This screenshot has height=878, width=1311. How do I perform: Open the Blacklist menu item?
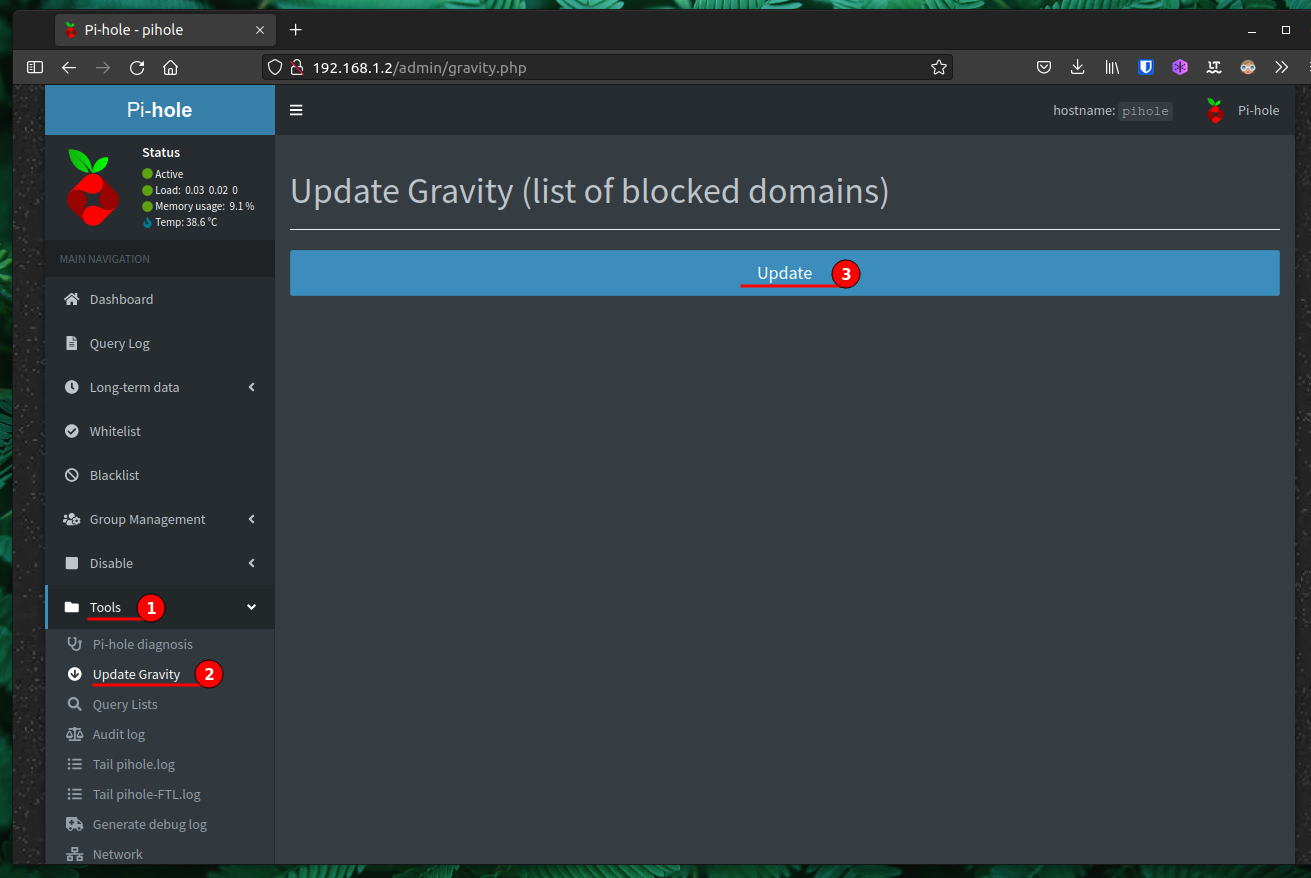(160, 475)
